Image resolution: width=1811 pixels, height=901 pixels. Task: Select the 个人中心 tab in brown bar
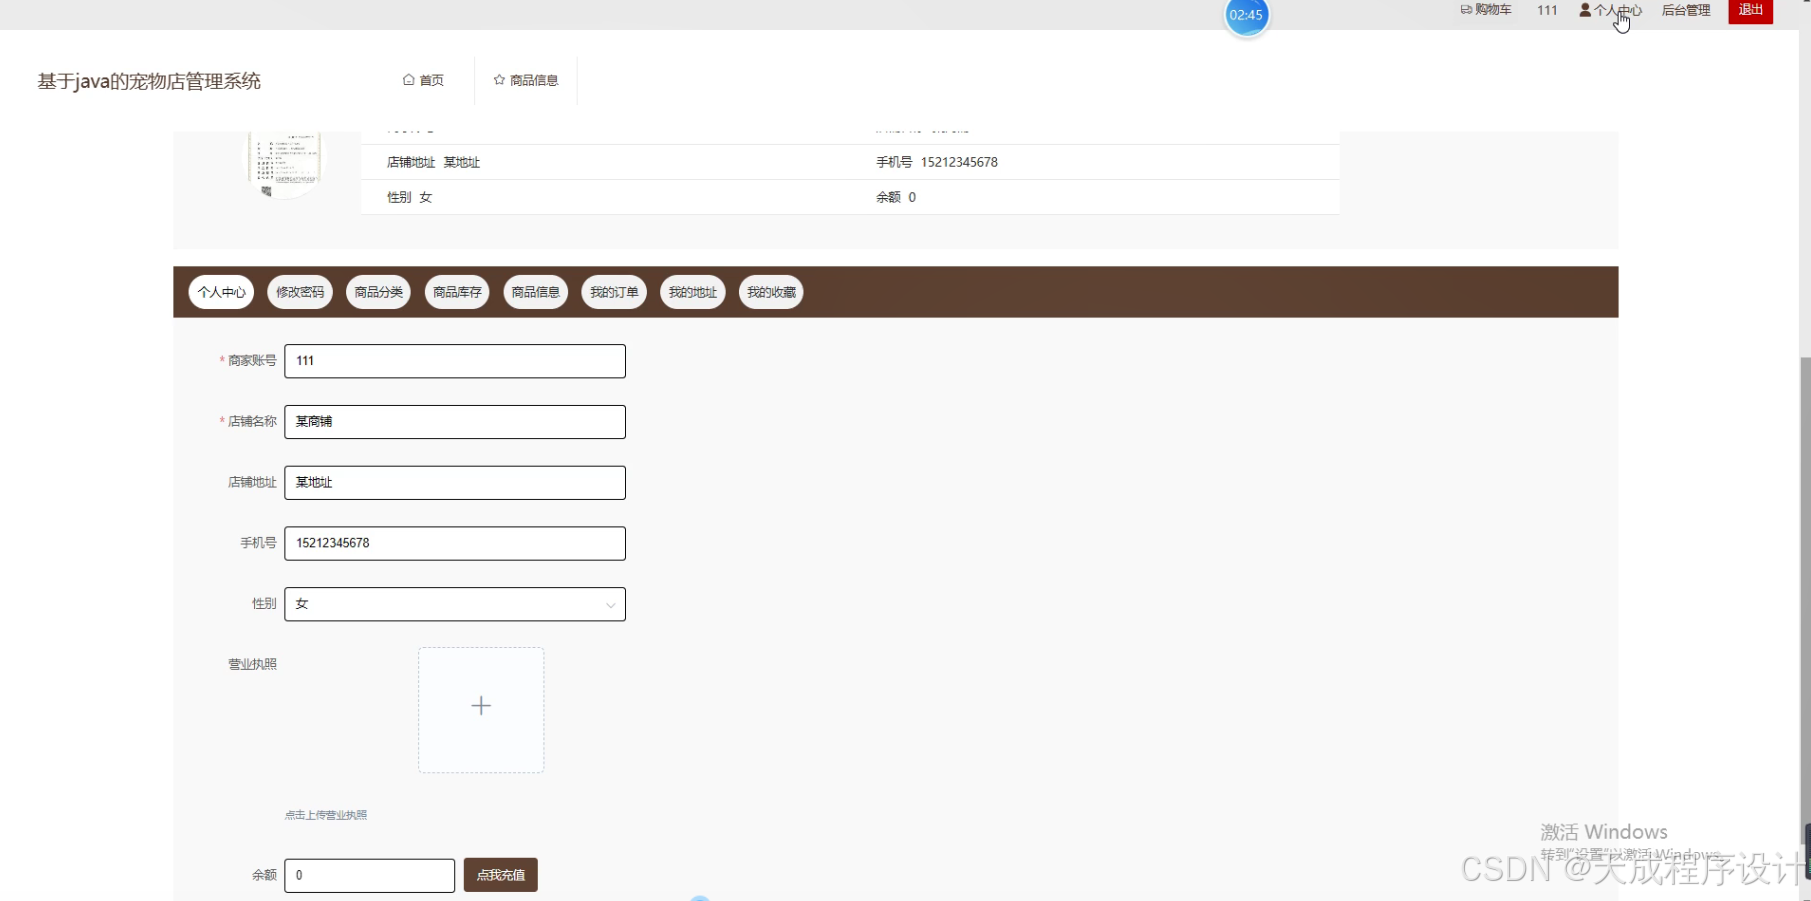[x=220, y=292]
